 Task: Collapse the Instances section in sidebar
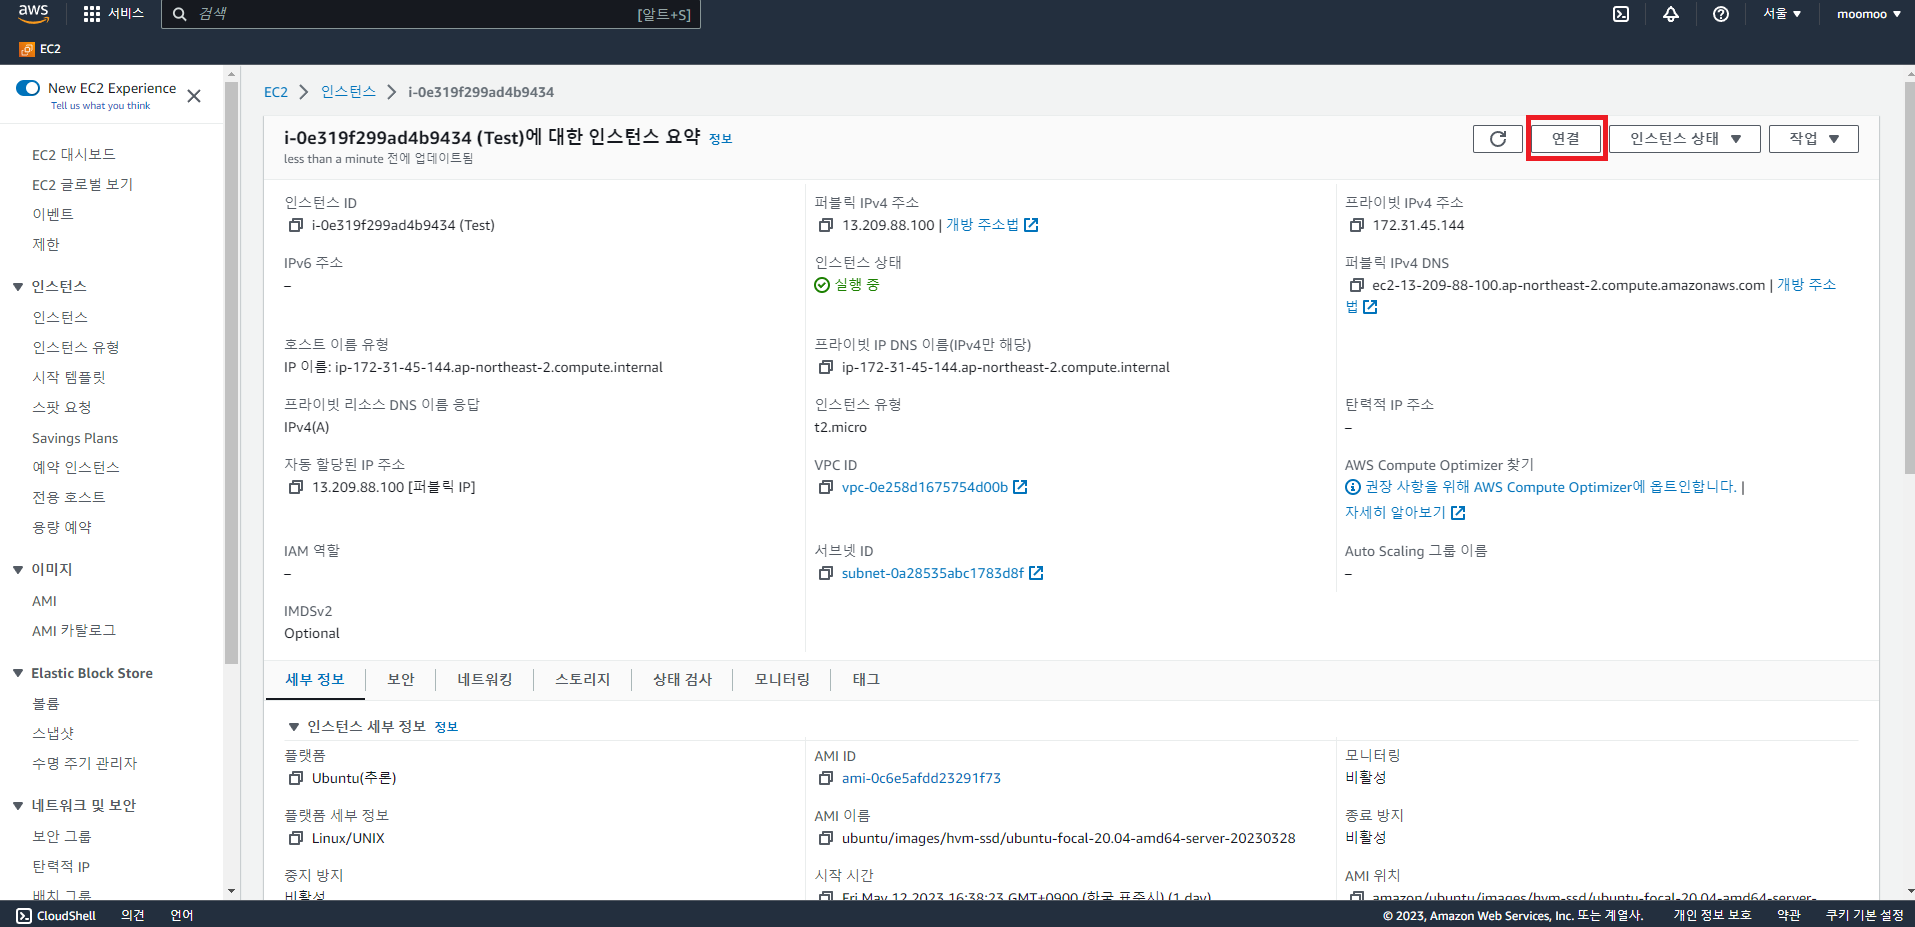18,287
